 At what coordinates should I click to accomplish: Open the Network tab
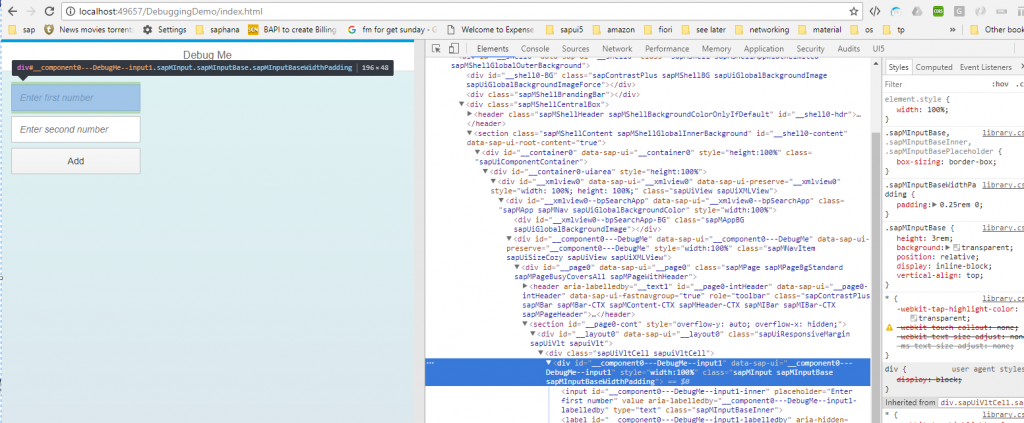coord(617,49)
